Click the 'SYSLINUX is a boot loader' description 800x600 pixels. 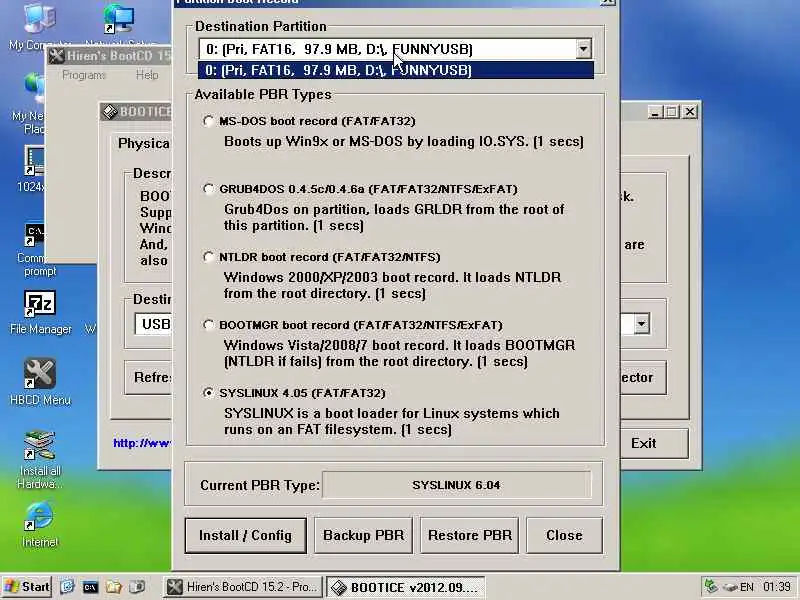click(392, 421)
